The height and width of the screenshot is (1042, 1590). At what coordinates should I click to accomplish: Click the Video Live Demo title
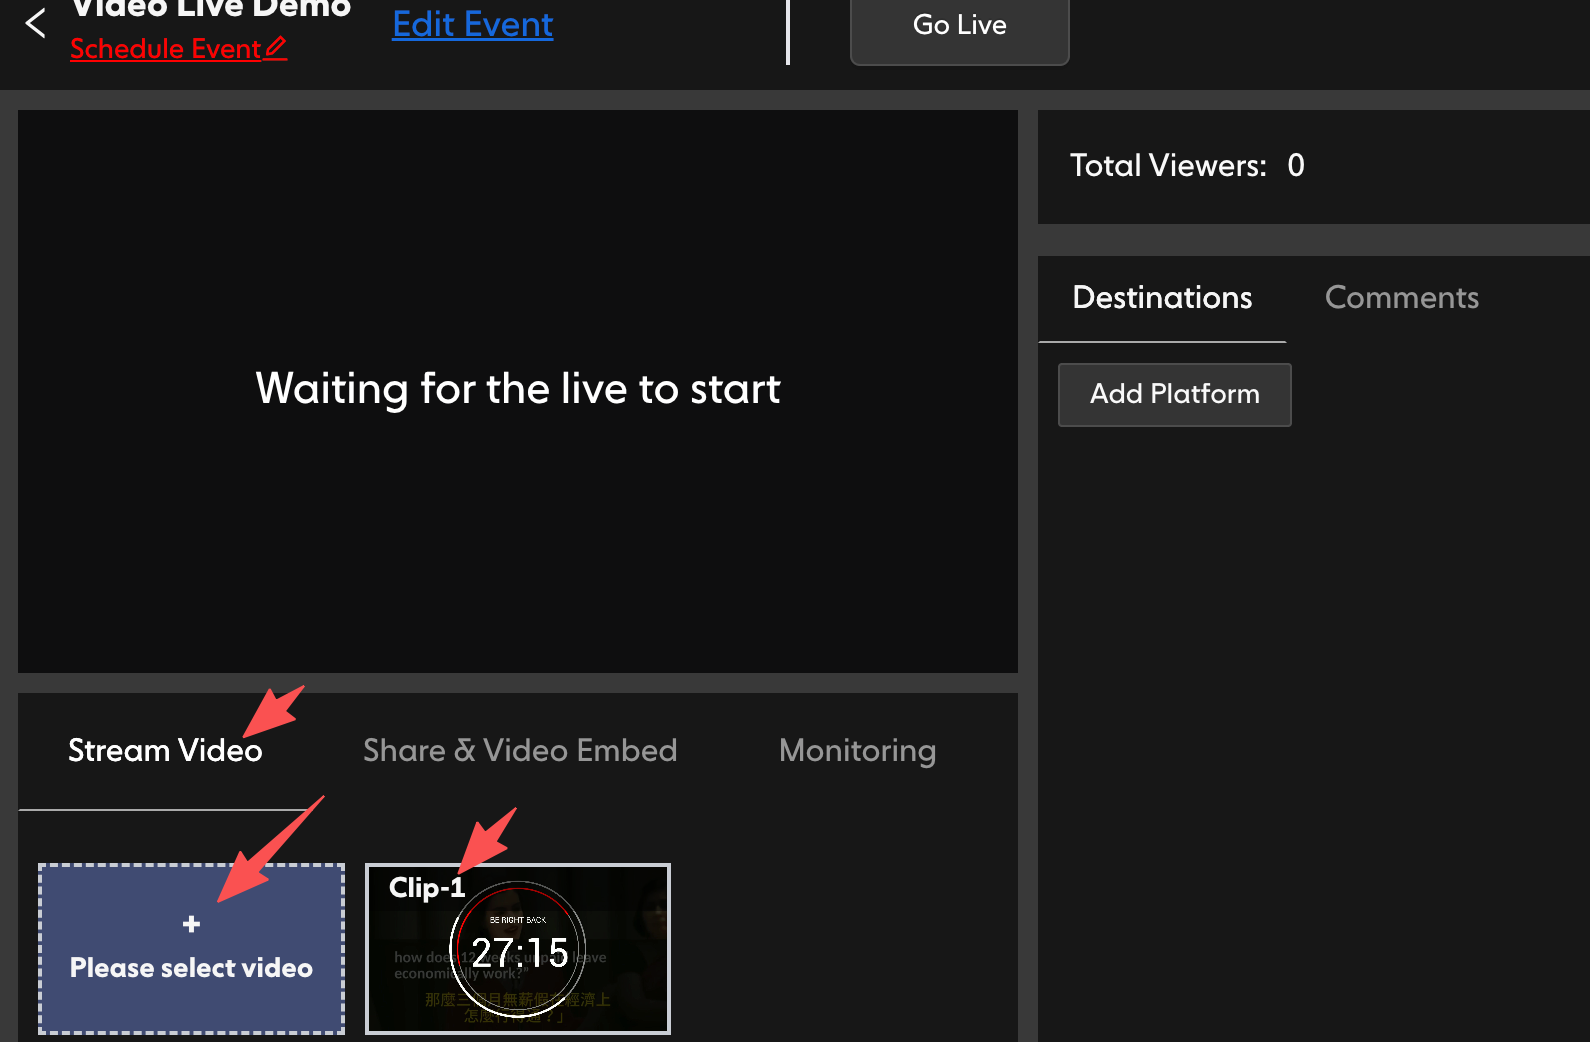tap(211, 9)
